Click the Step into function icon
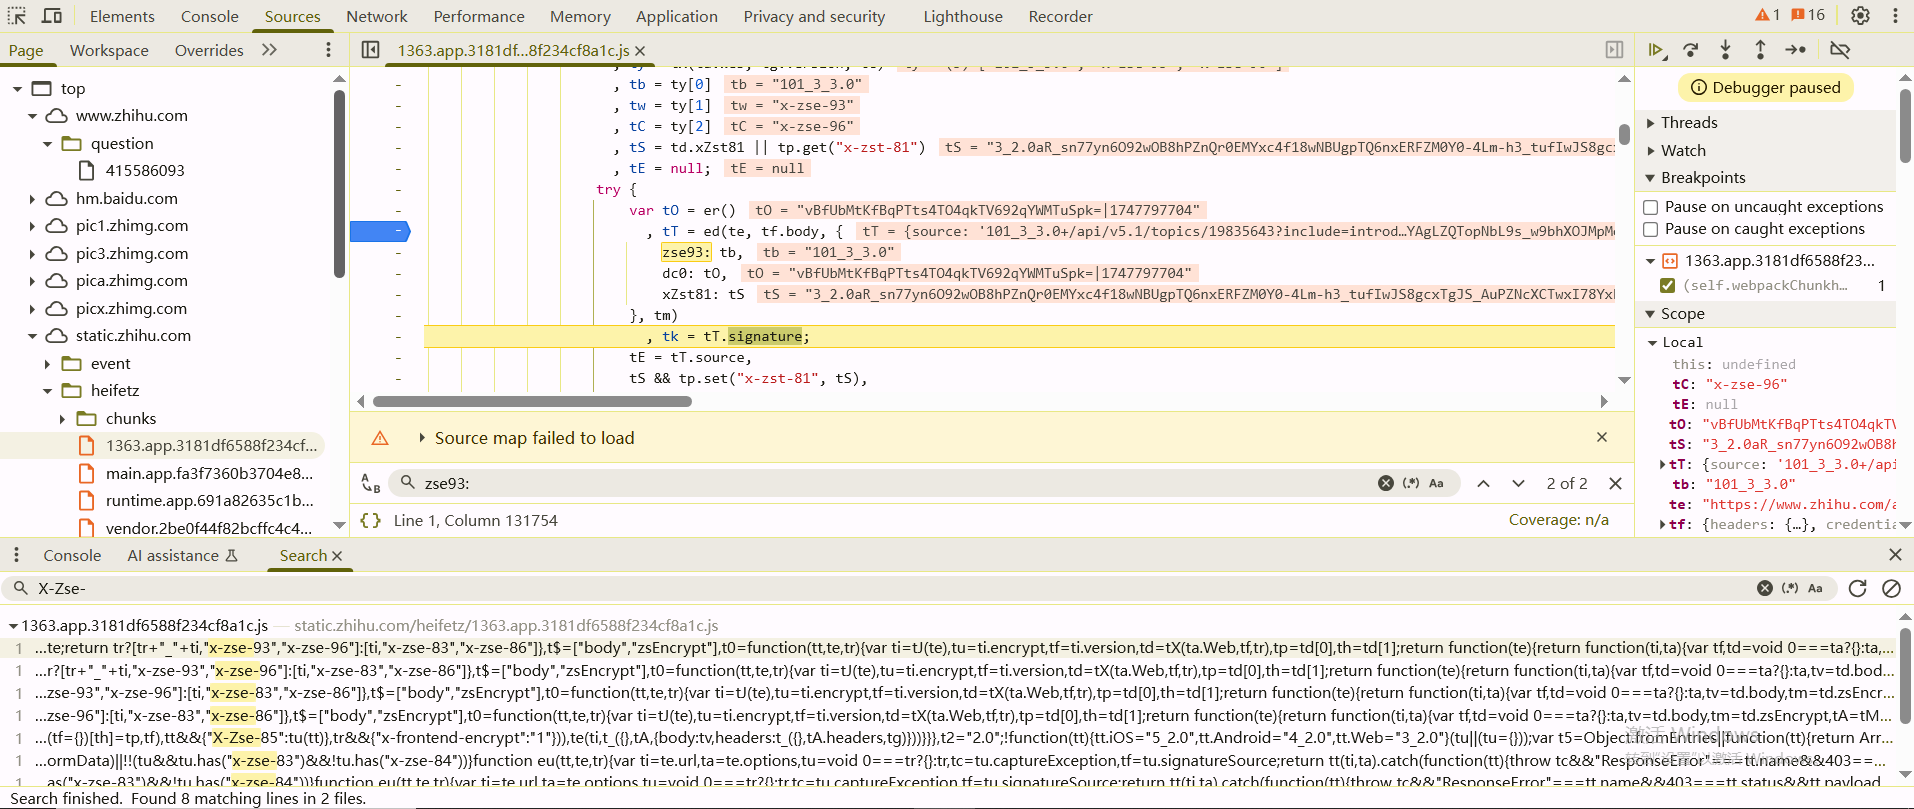The width and height of the screenshot is (1914, 809). click(1725, 50)
